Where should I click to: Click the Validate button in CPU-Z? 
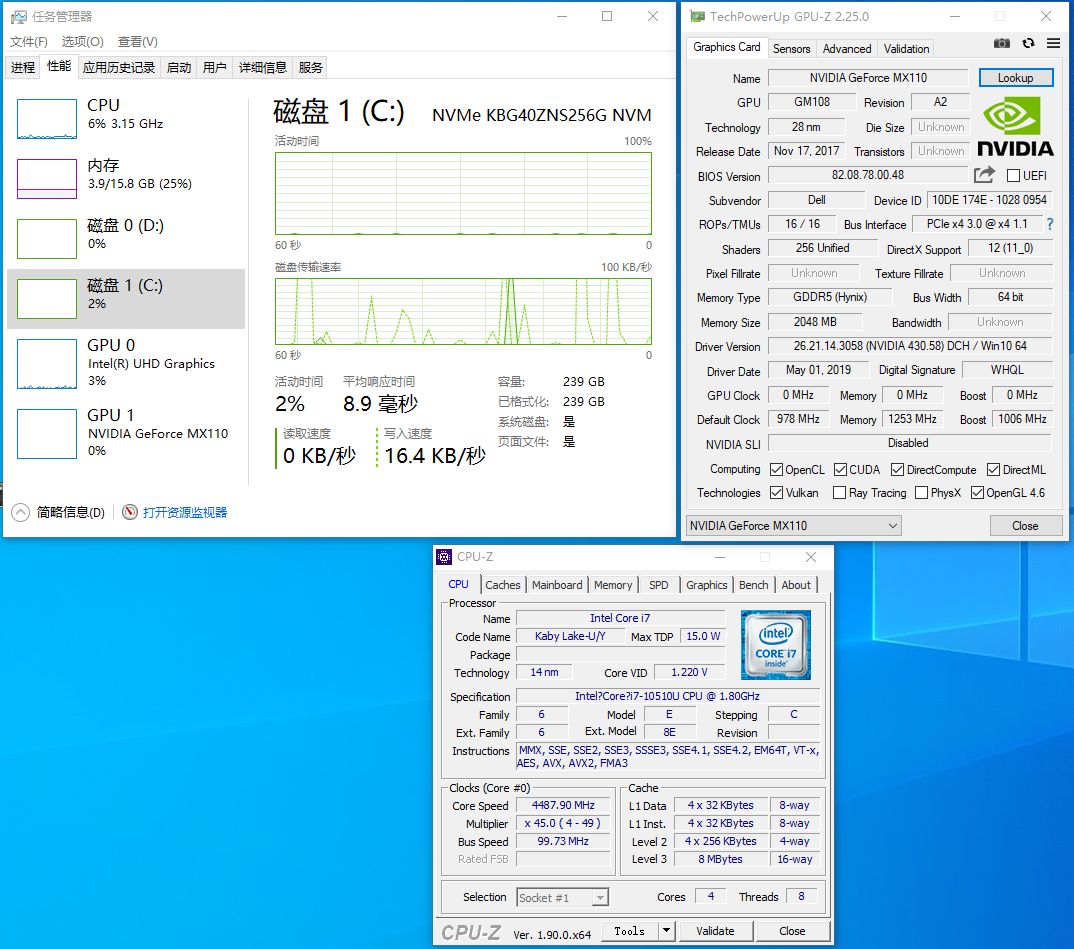(x=715, y=931)
